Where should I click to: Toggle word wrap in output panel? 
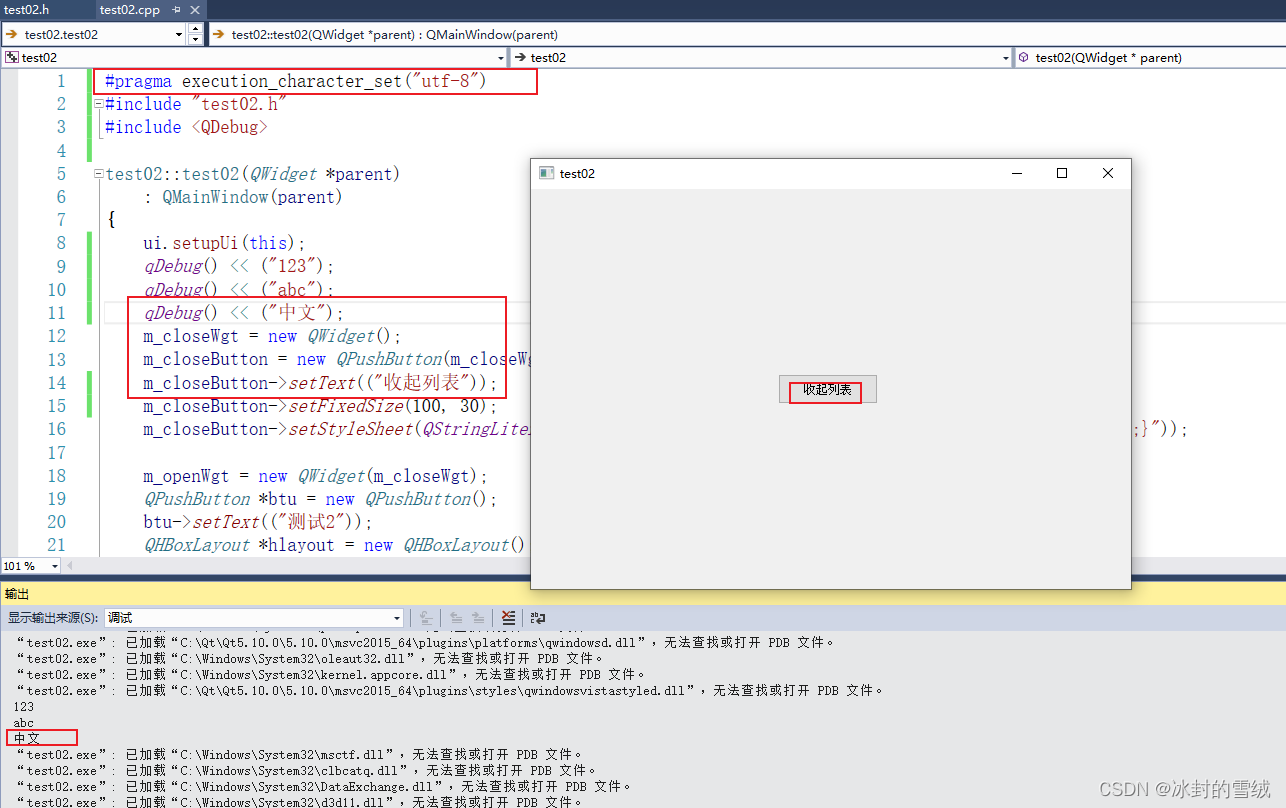tap(538, 618)
